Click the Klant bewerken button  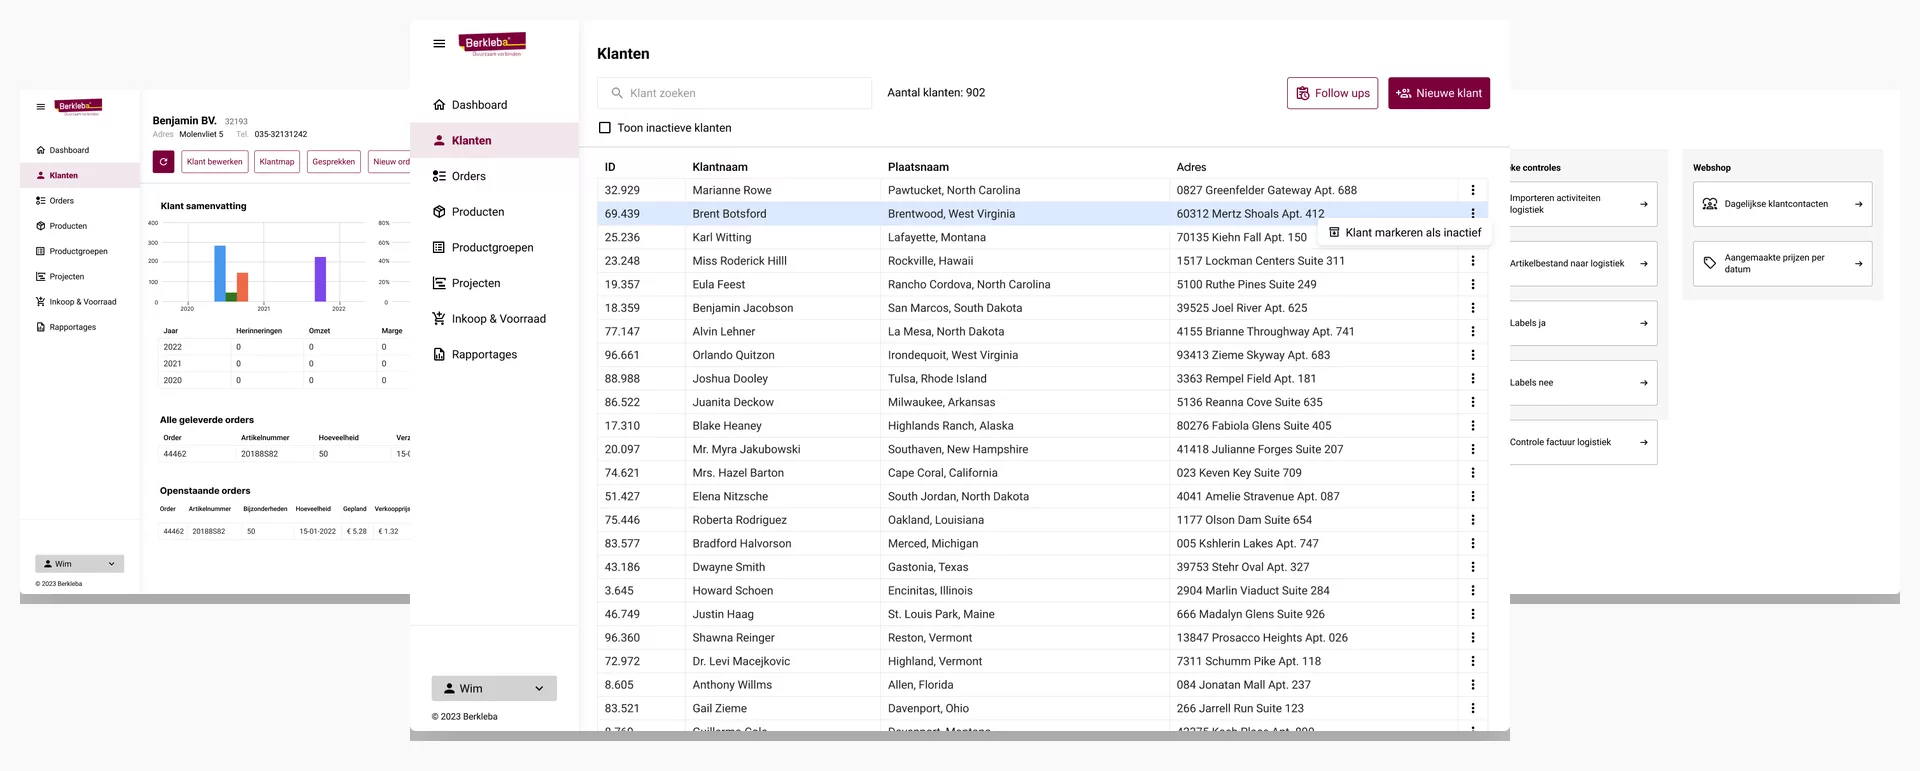214,161
